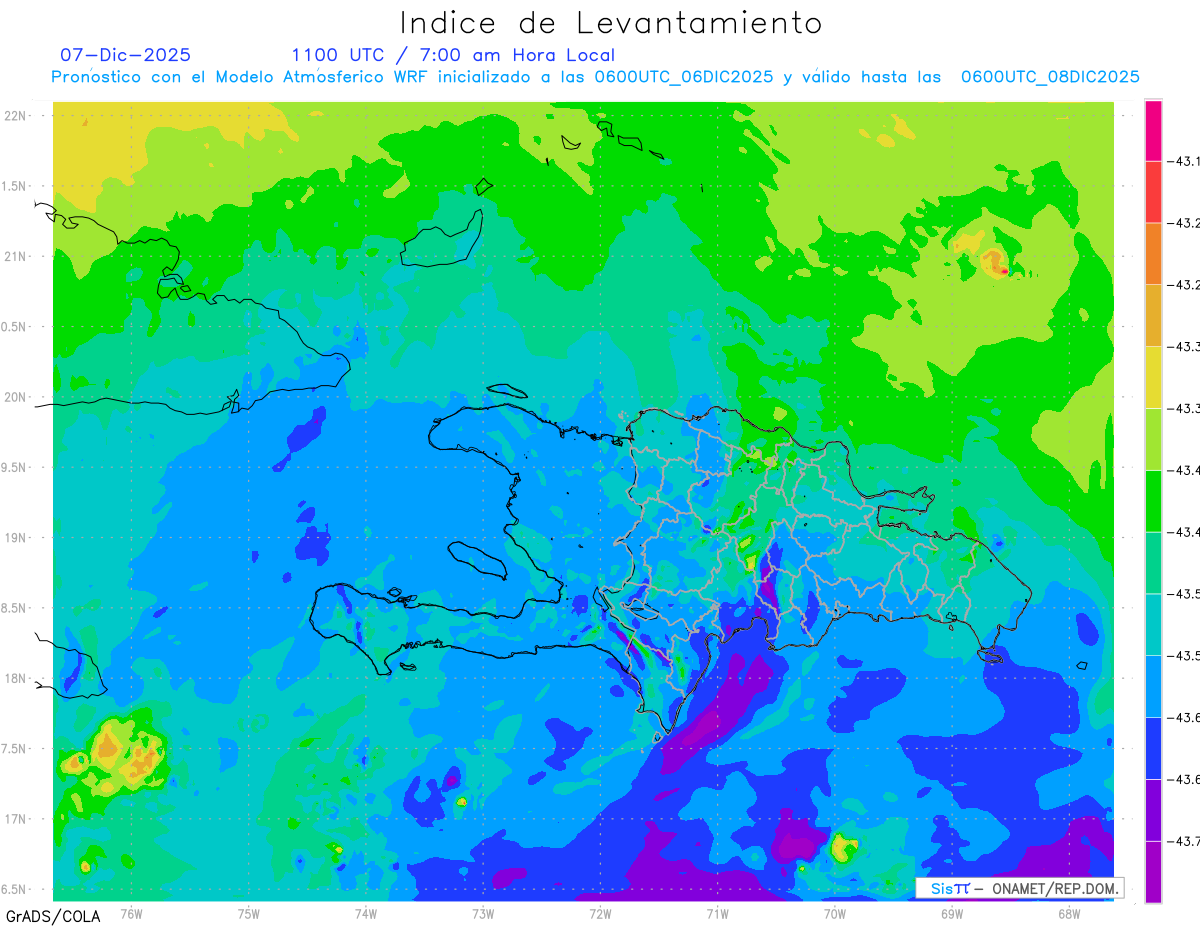Click the "1100 UTC / 7:00 am Hora Local" text
The height and width of the screenshot is (927, 1200).
coord(453,55)
